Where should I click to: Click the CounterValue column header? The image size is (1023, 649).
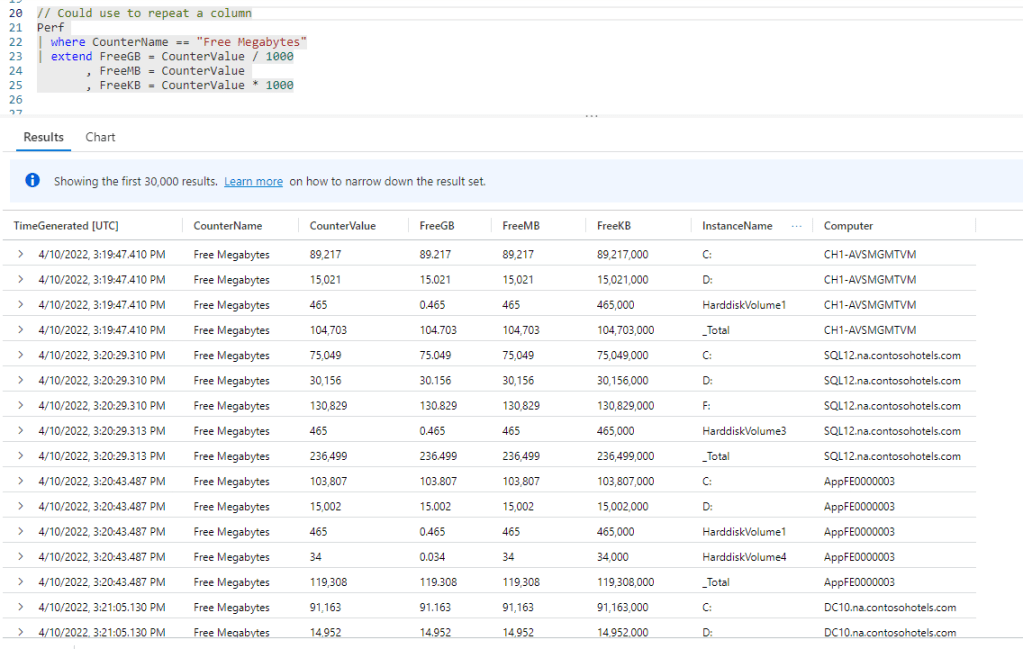342,226
